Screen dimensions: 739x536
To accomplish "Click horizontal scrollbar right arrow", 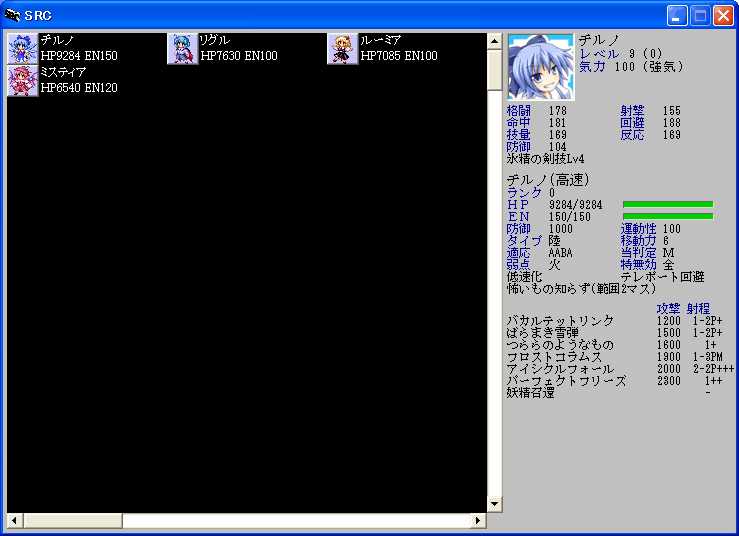I will coord(478,520).
